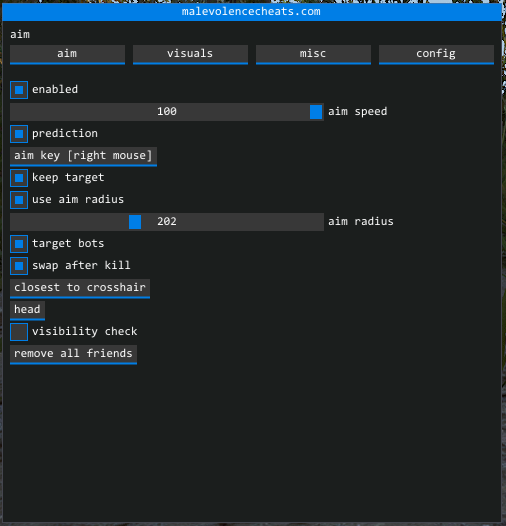Toggle the prediction checkbox

[19, 134]
